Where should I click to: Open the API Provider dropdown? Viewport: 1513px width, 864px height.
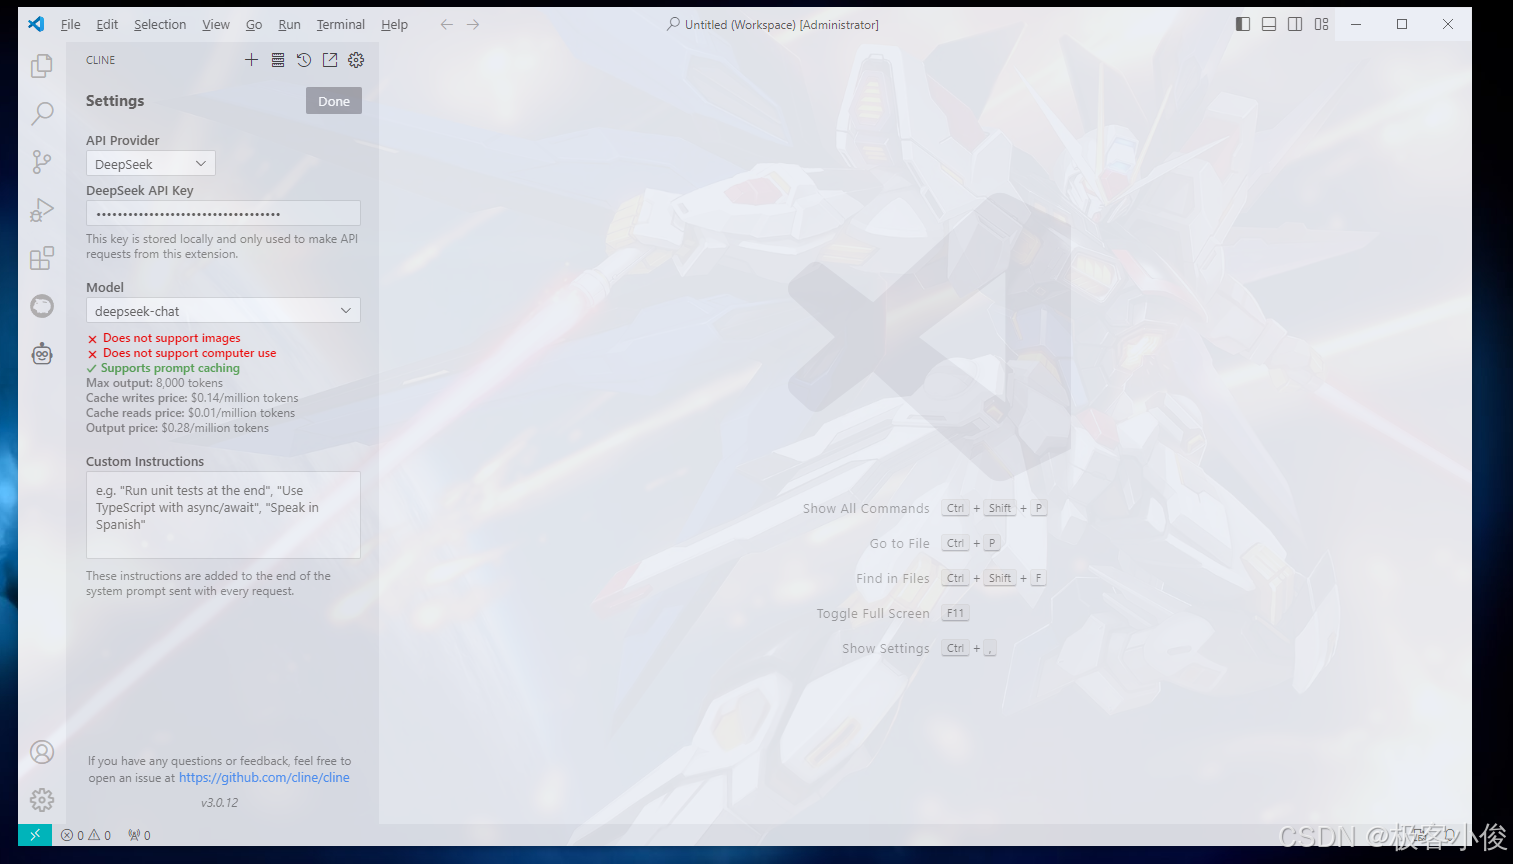(x=150, y=162)
